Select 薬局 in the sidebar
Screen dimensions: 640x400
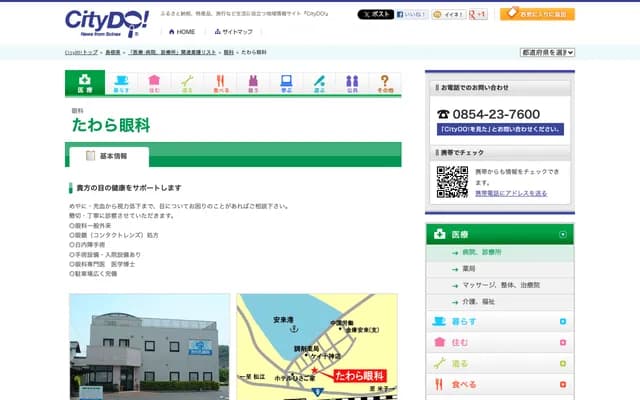500,269
